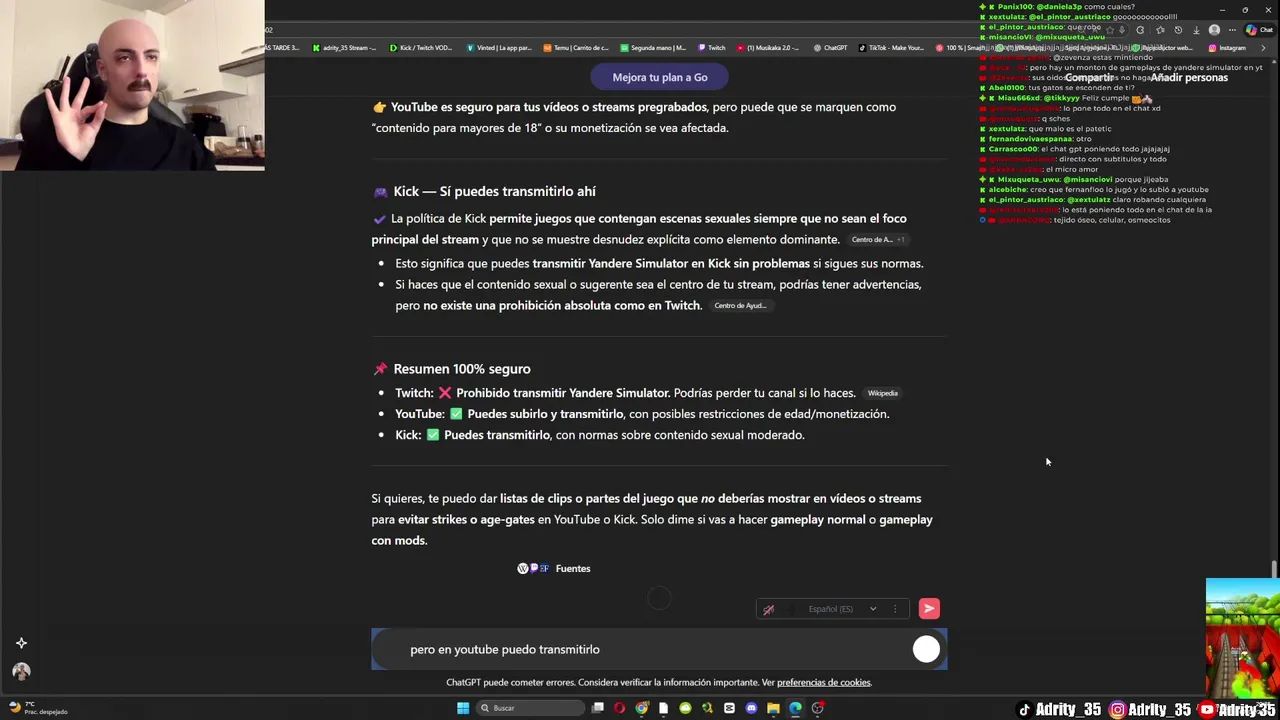Switch to the '(1) Musikaka 2.0' tab

pyautogui.click(x=768, y=48)
